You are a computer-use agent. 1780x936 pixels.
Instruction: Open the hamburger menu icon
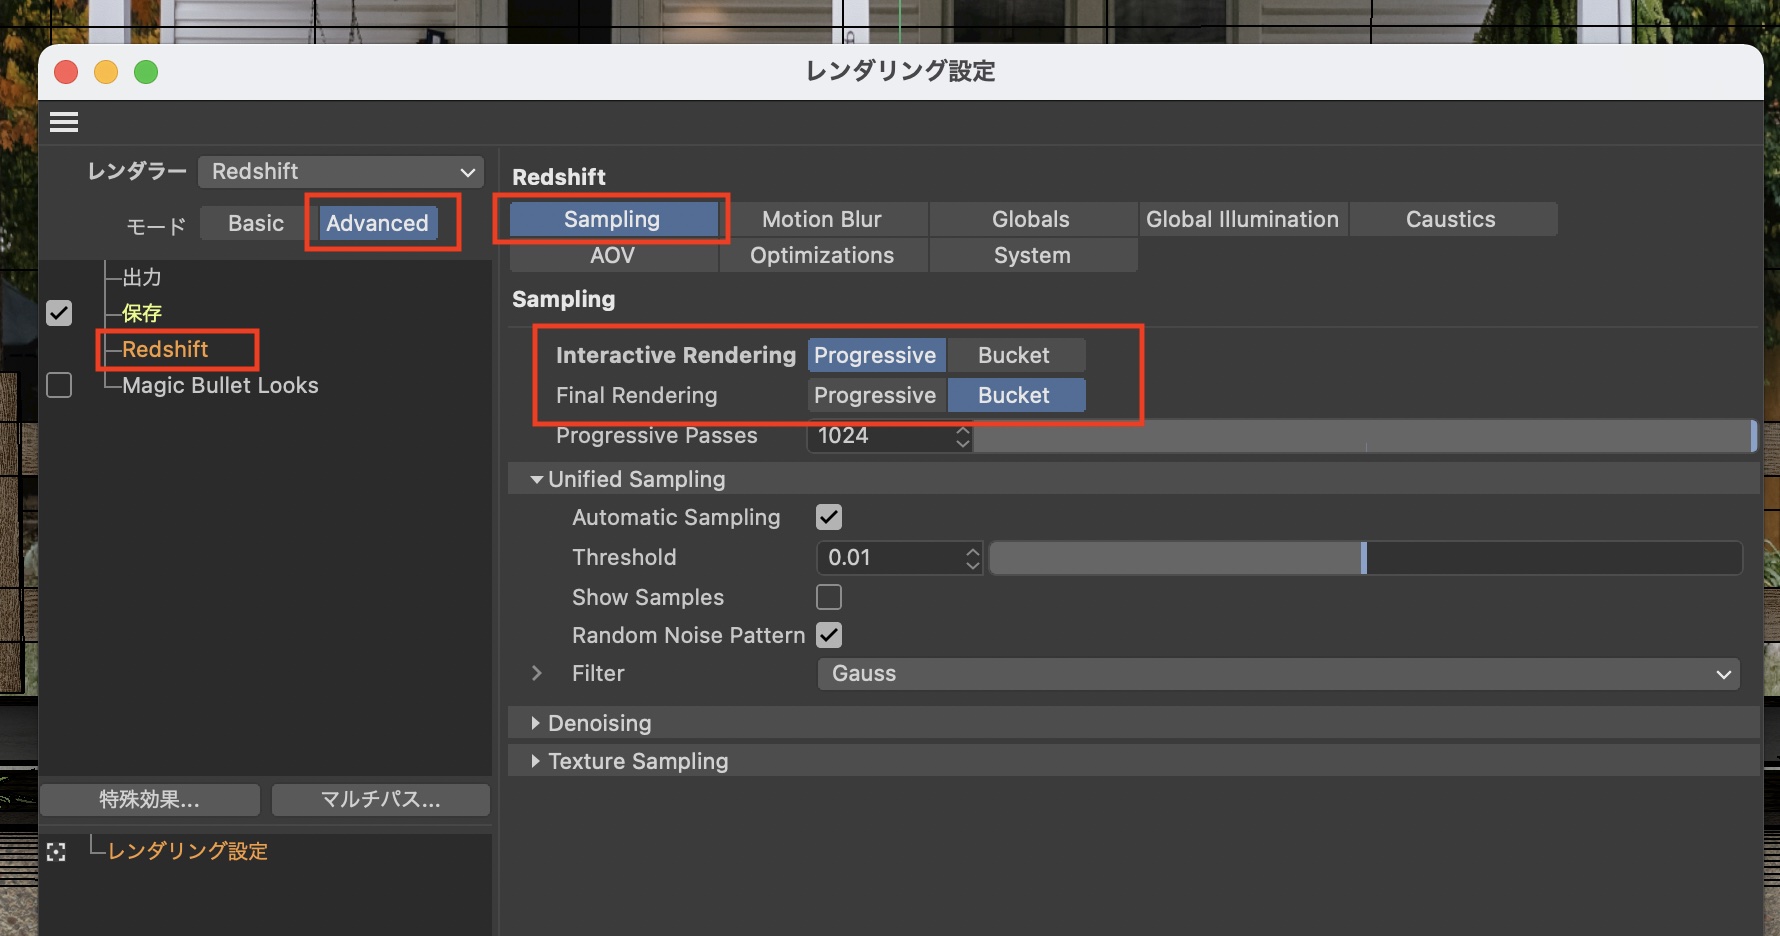[x=64, y=122]
